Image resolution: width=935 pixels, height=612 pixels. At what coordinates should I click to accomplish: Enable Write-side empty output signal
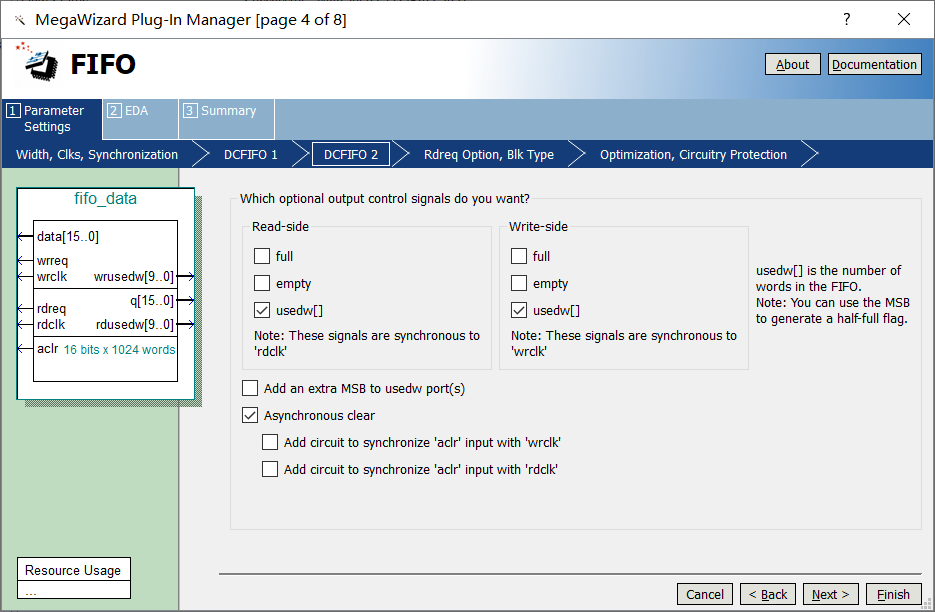[x=518, y=283]
